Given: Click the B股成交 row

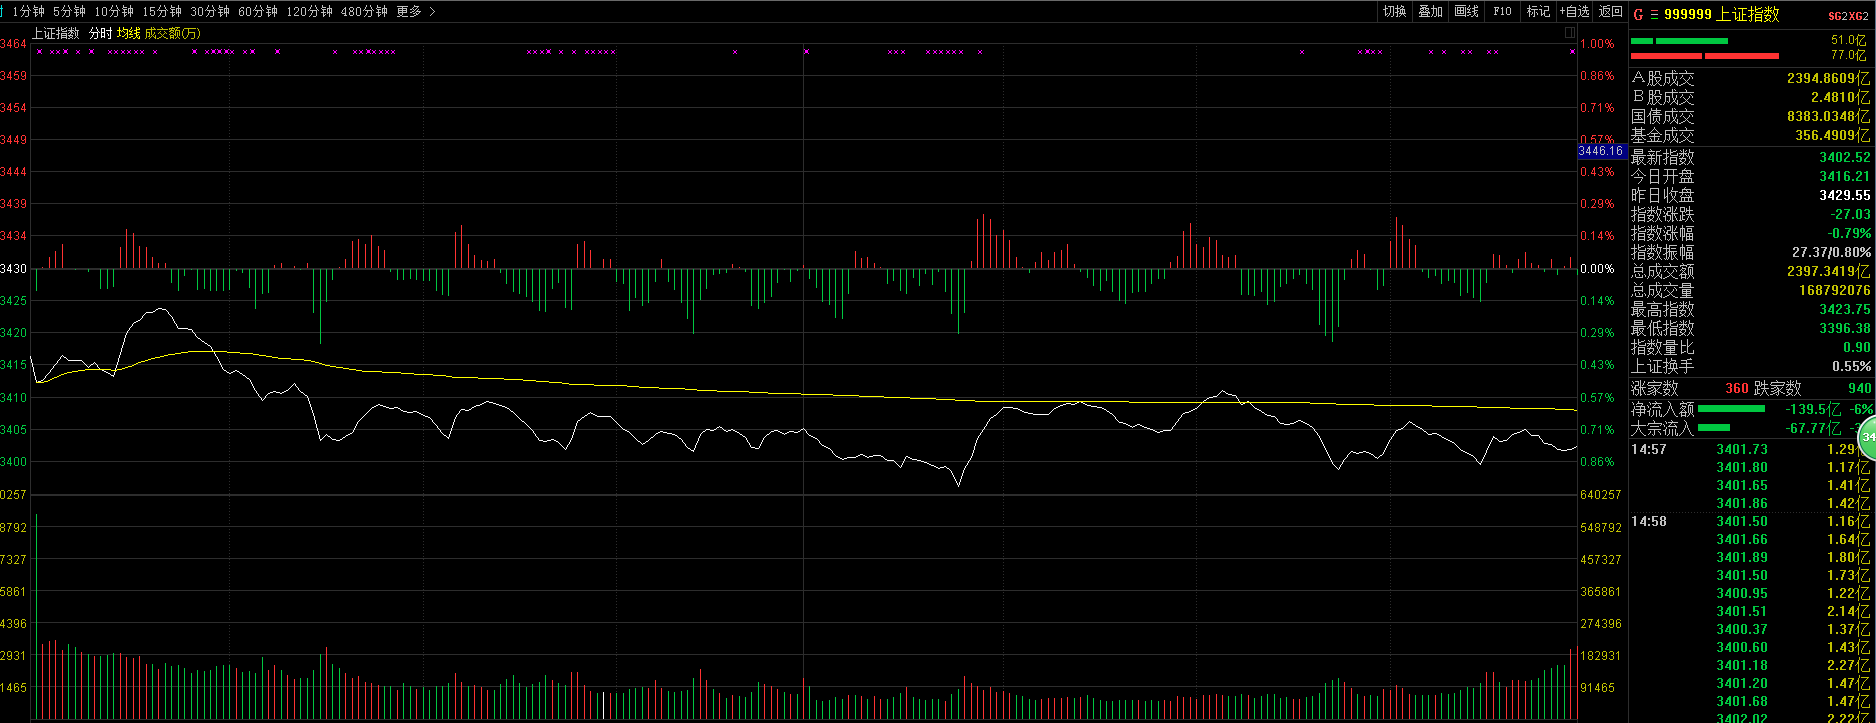Looking at the screenshot, I should point(1751,97).
